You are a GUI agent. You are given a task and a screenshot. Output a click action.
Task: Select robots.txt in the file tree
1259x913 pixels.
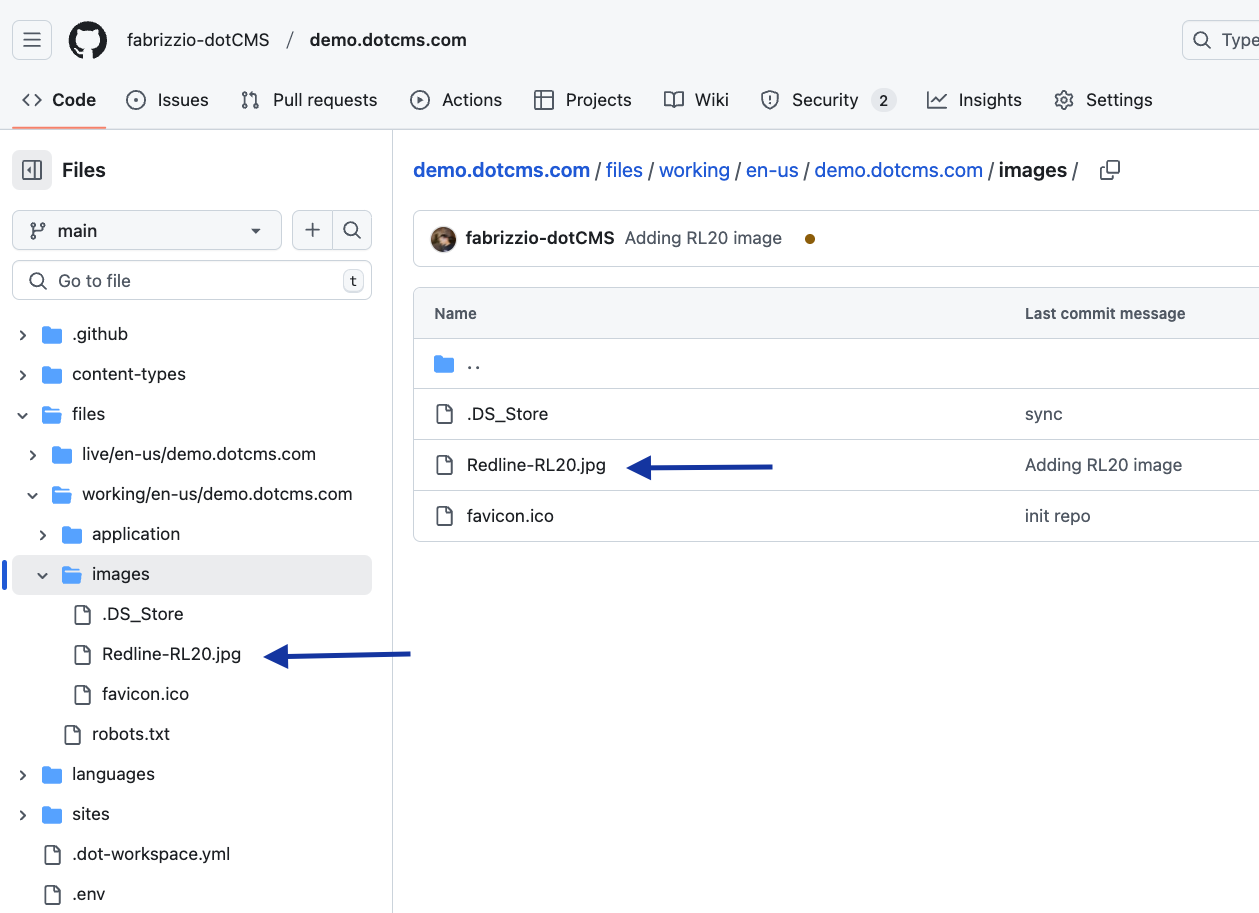point(130,734)
